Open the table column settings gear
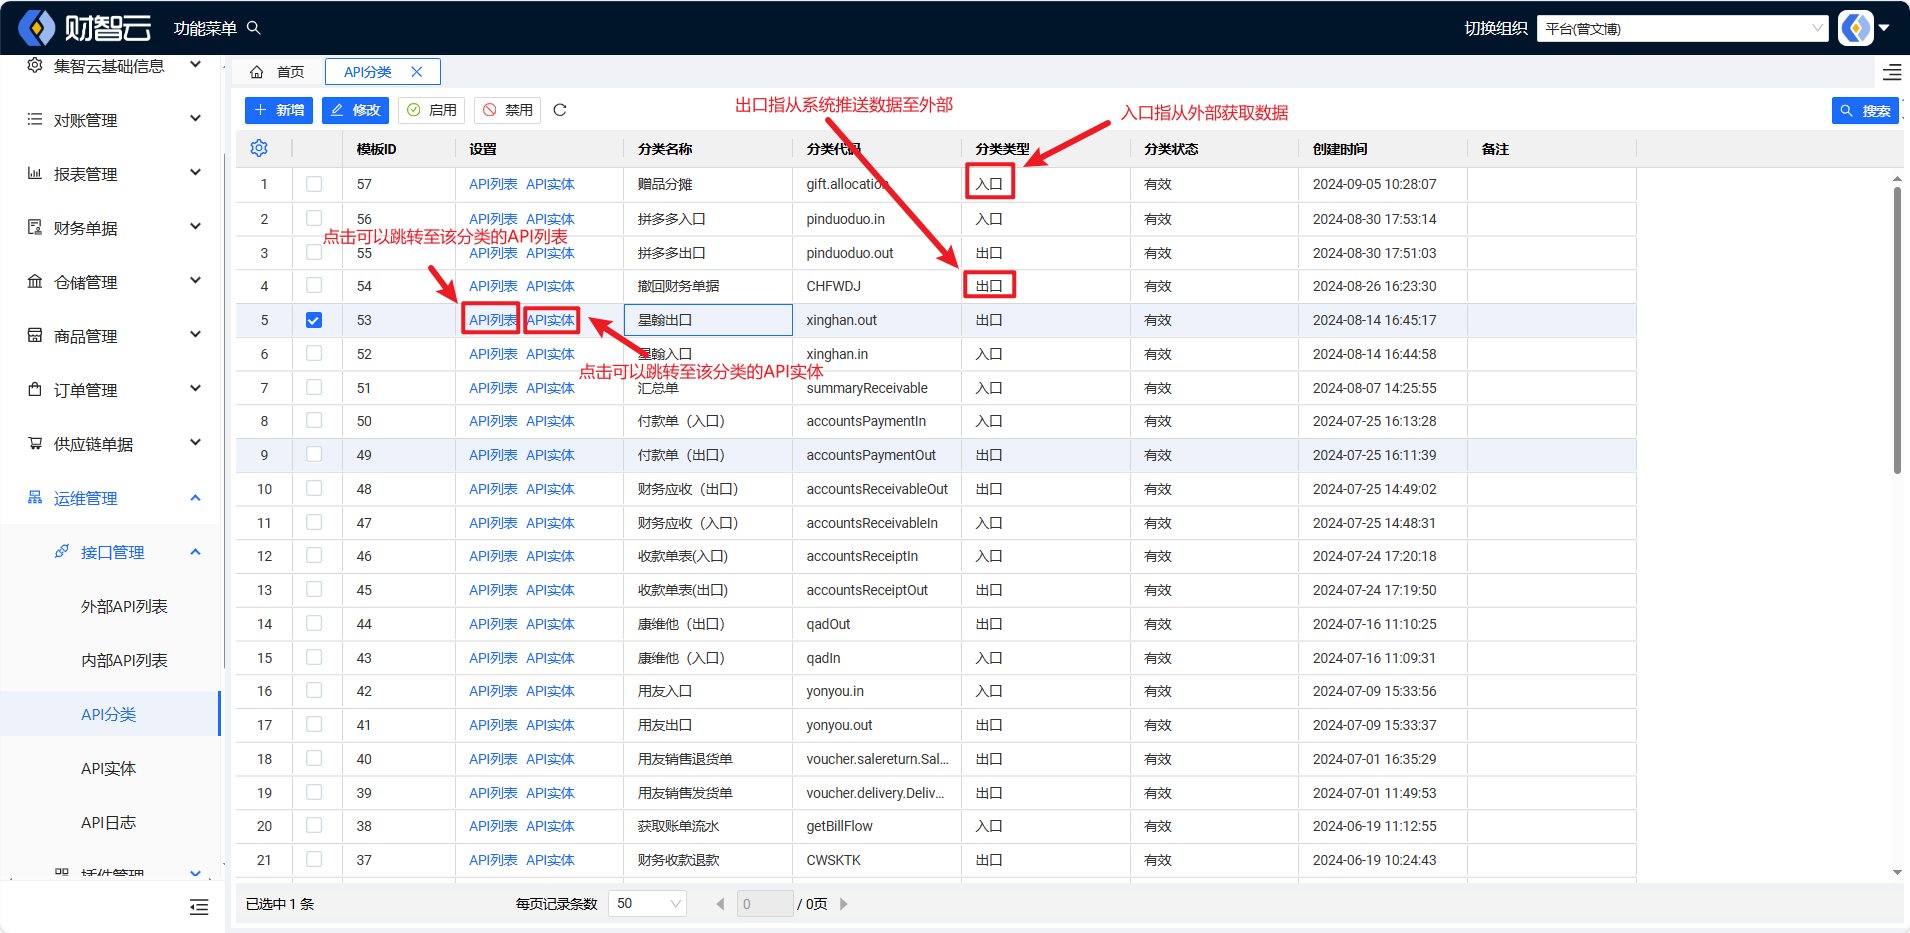1910x933 pixels. tap(259, 148)
